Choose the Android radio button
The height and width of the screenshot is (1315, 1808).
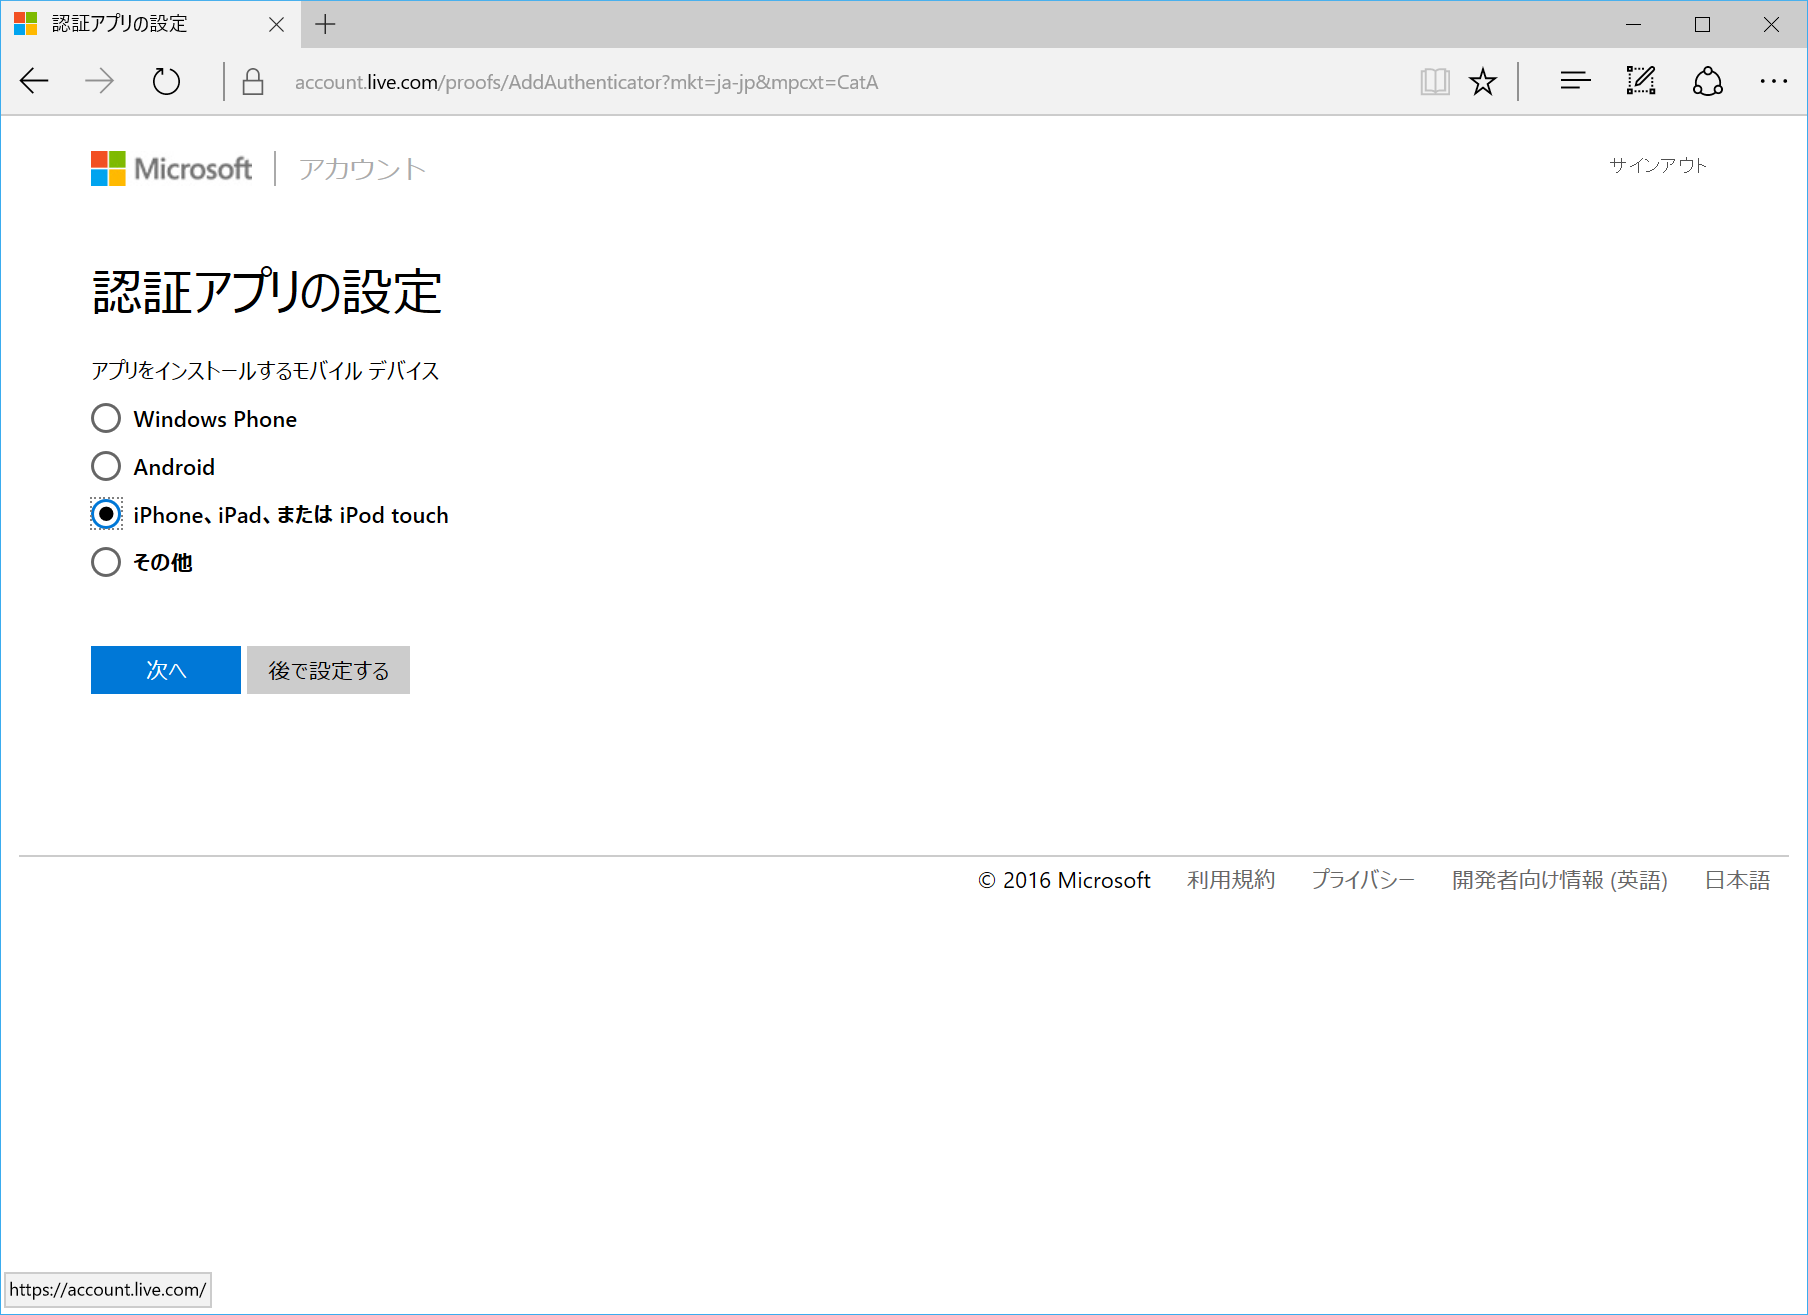[x=106, y=466]
